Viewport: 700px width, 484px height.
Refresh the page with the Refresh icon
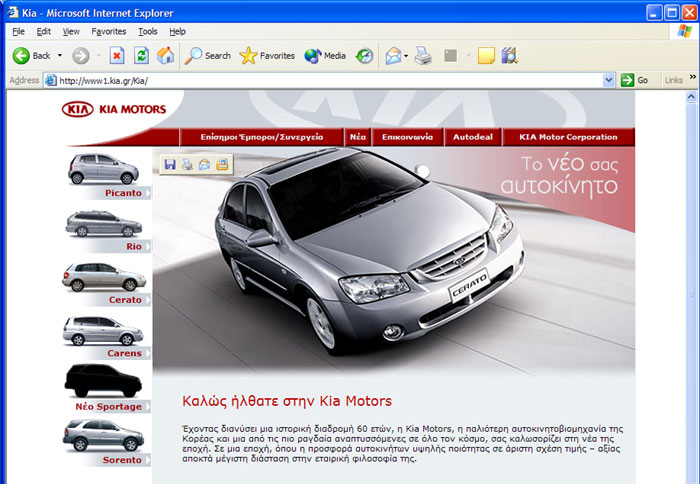pyautogui.click(x=142, y=56)
